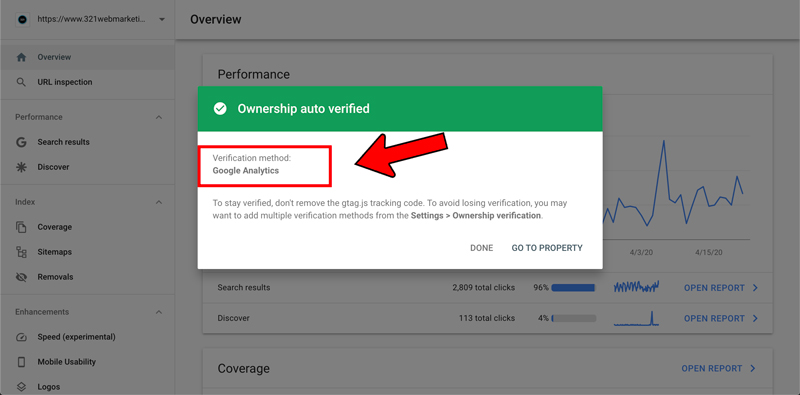Collapse the Index sidebar section

point(159,203)
